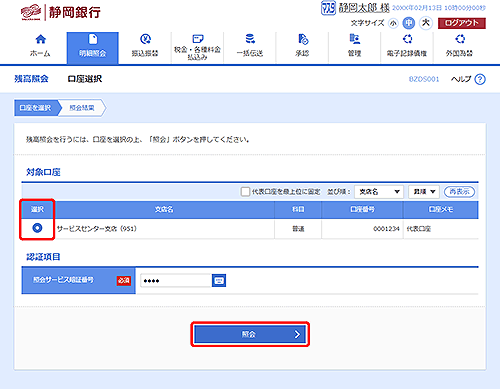The width and height of the screenshot is (500, 389).
Task: Open the 昇順 order dropdown
Action: tap(424, 192)
